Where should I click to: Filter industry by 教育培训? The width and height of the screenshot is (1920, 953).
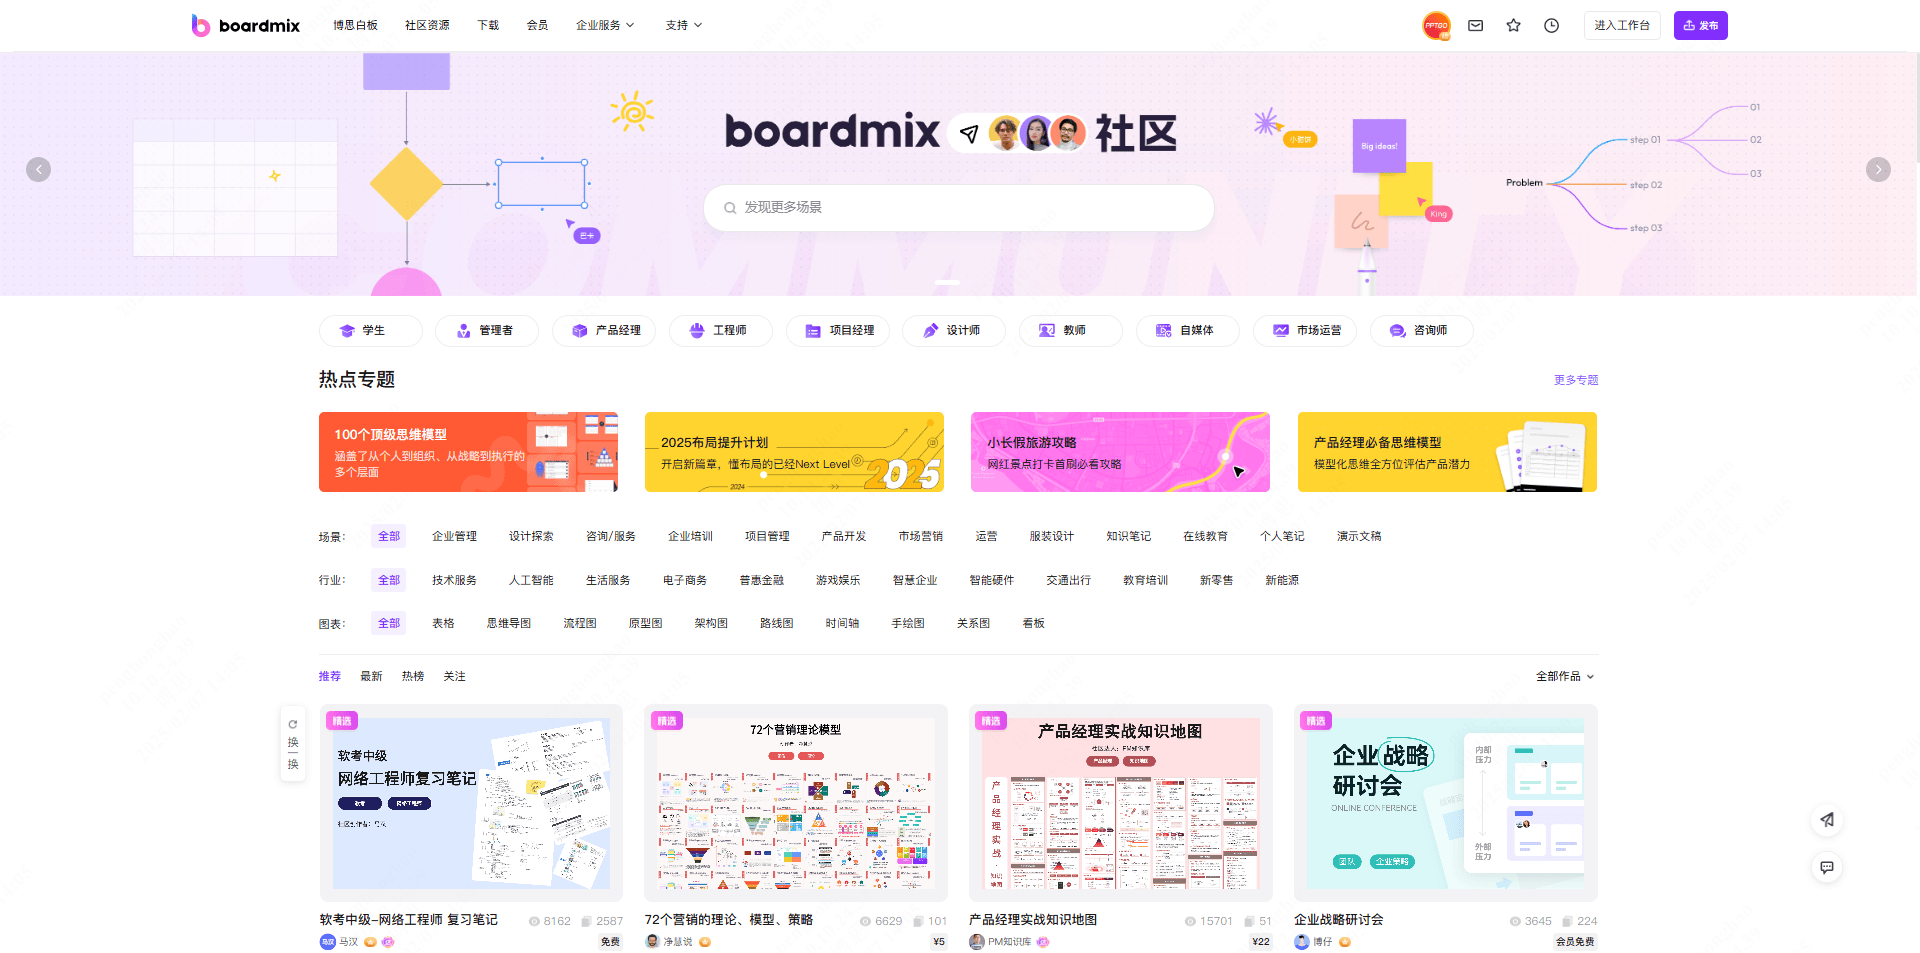point(1145,580)
